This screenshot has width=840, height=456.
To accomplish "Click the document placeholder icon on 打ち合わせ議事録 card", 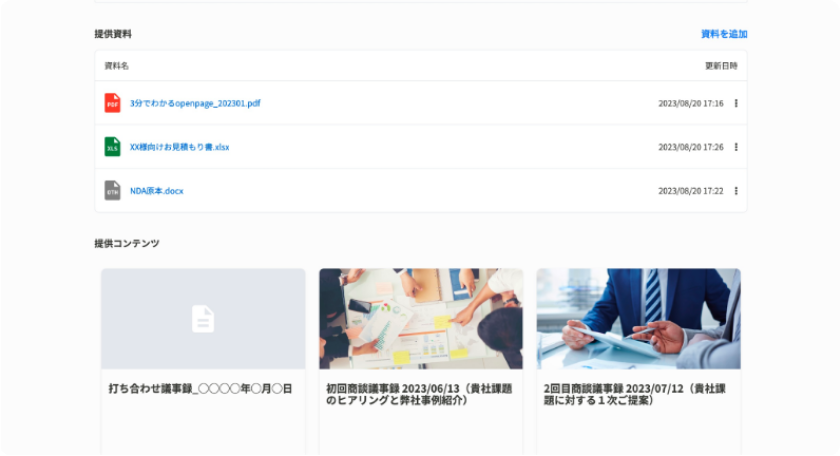I will [x=203, y=319].
